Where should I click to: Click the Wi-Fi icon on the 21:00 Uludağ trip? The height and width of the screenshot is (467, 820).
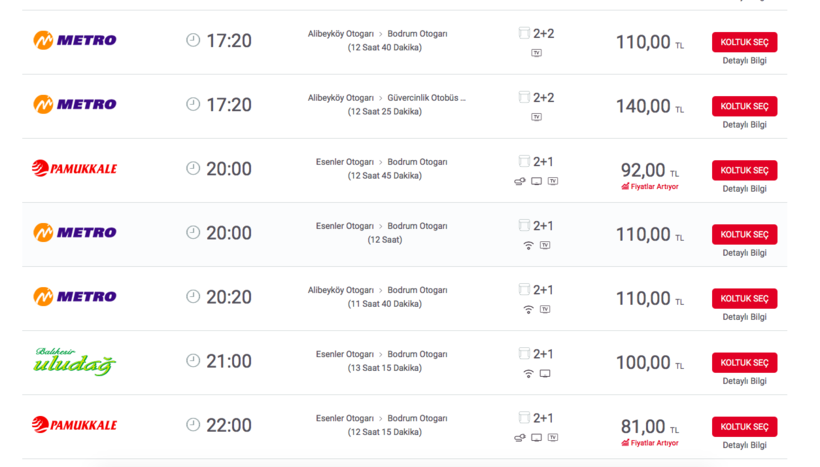(x=528, y=374)
